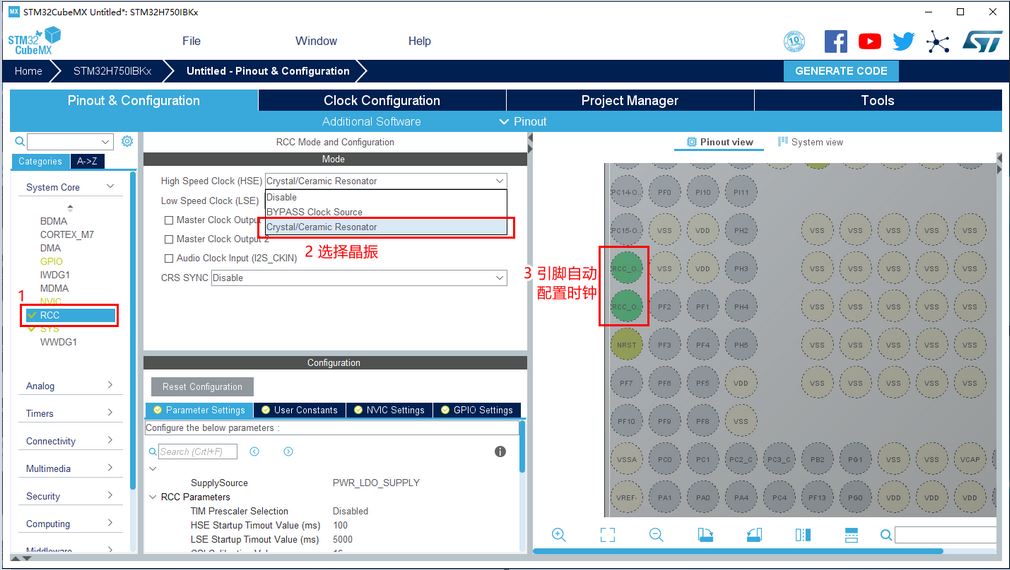Enable Master Clock Output 2 checkbox

(x=169, y=239)
